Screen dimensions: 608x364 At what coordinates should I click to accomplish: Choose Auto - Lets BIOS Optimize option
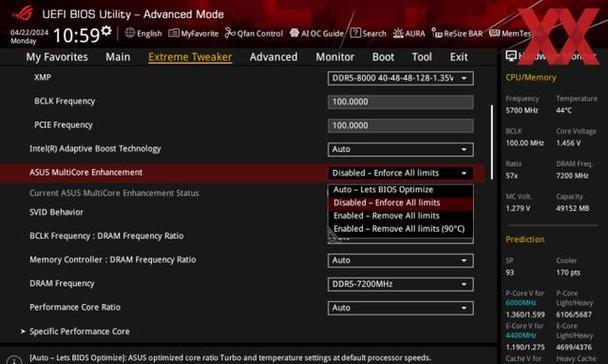[401, 190]
